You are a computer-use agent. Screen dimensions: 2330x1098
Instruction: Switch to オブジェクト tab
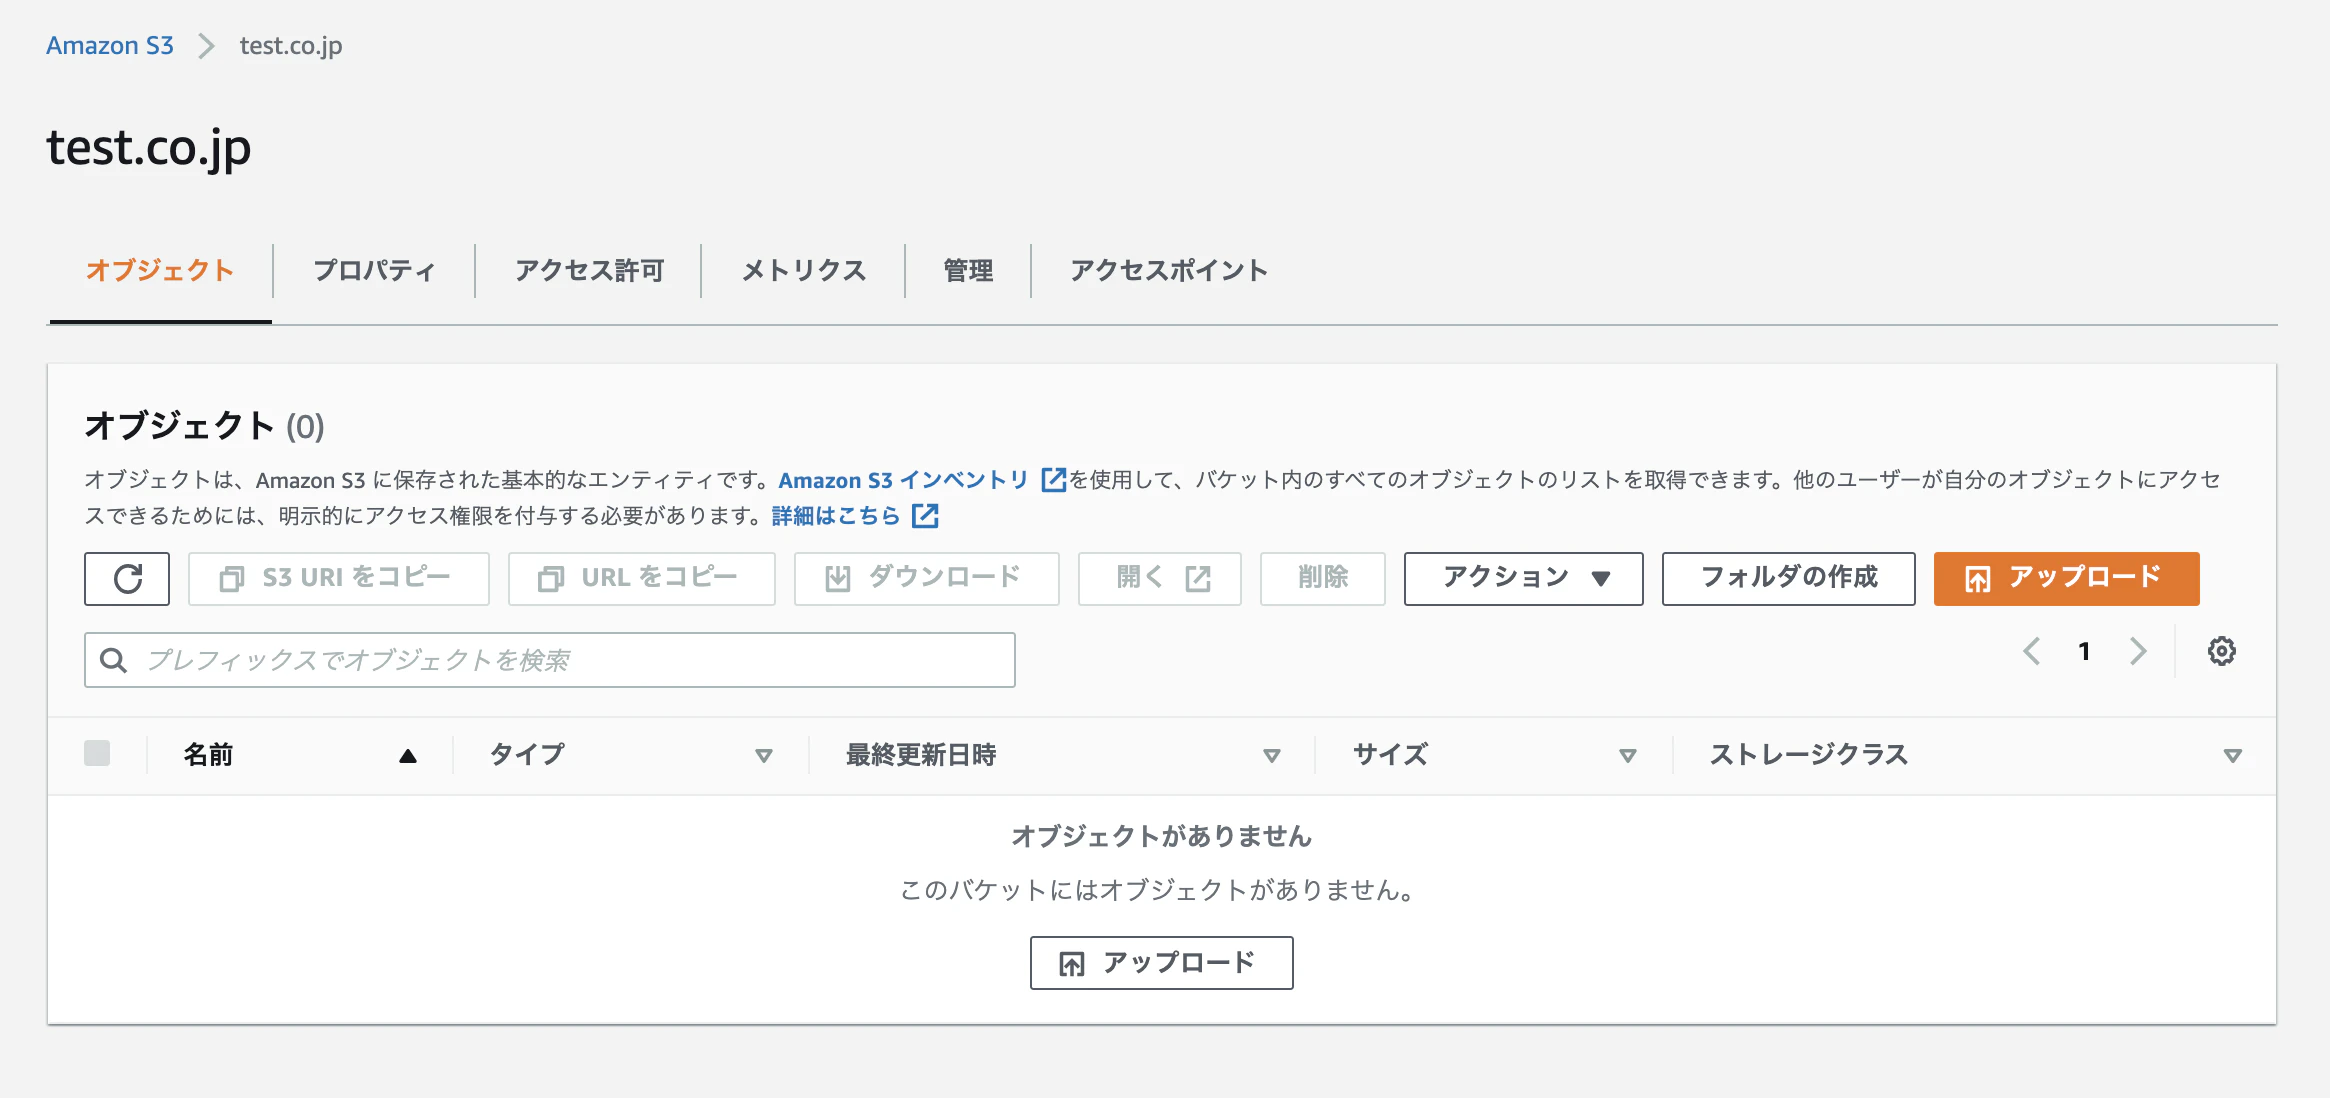(160, 270)
